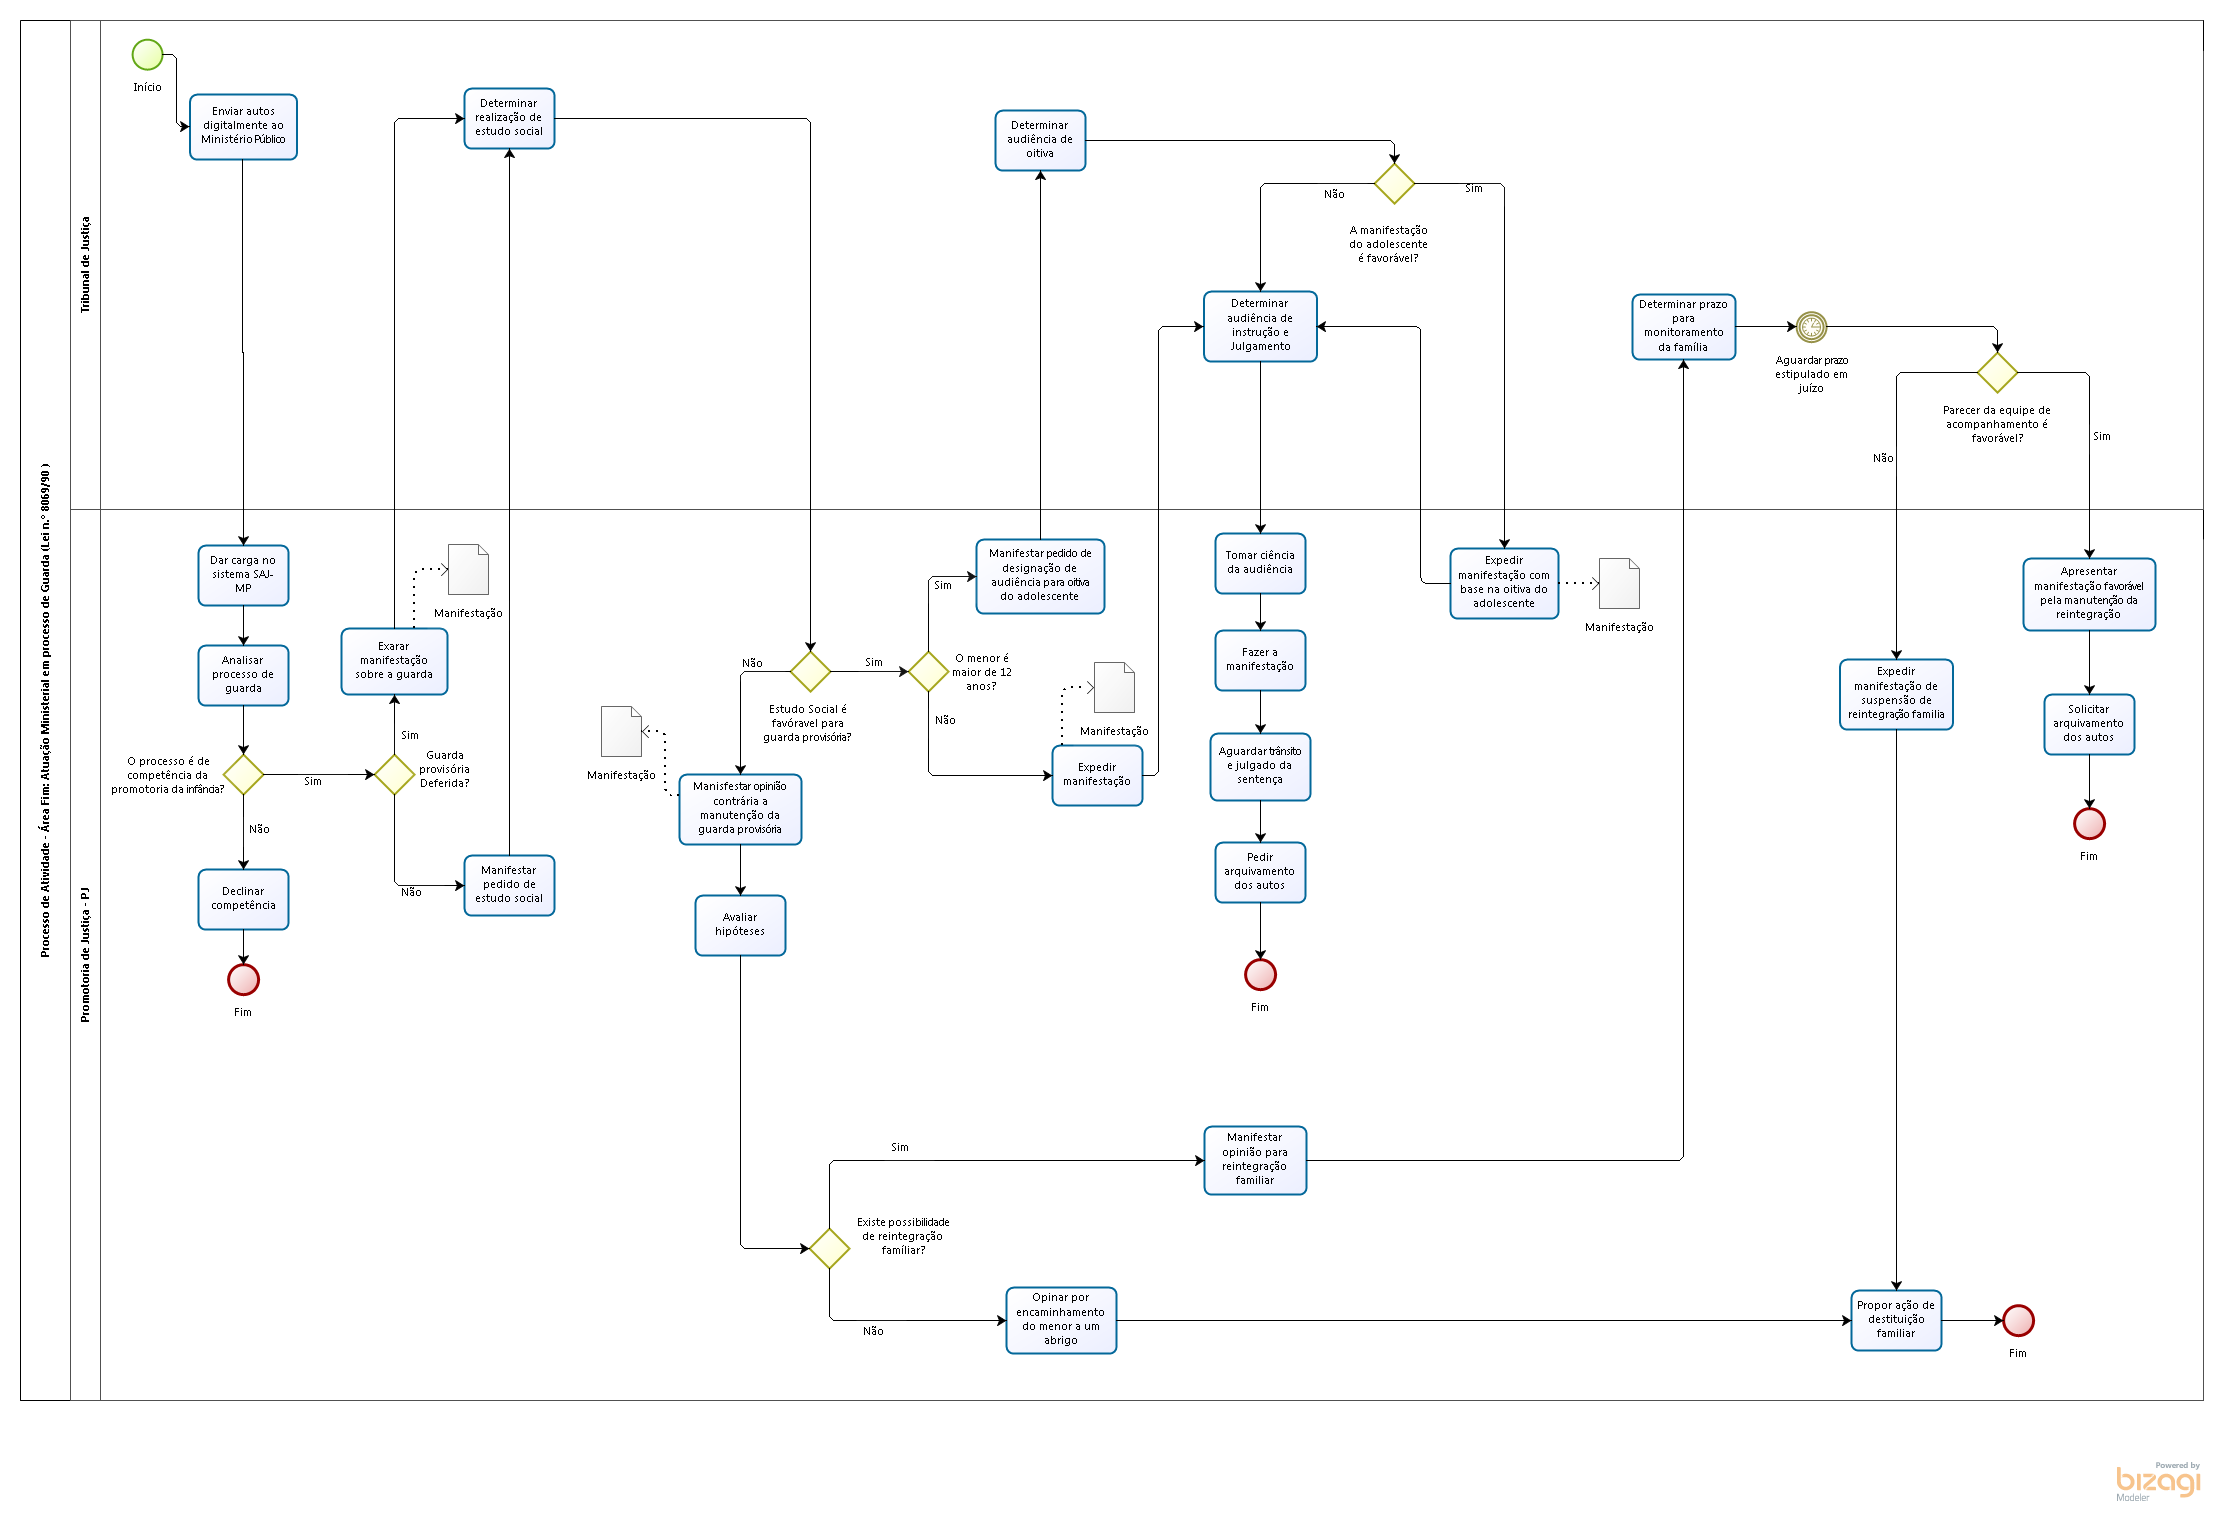Select the 'Tomar ciência da audiência' task
Viewport: 2223px width, 1513px height.
click(1260, 563)
